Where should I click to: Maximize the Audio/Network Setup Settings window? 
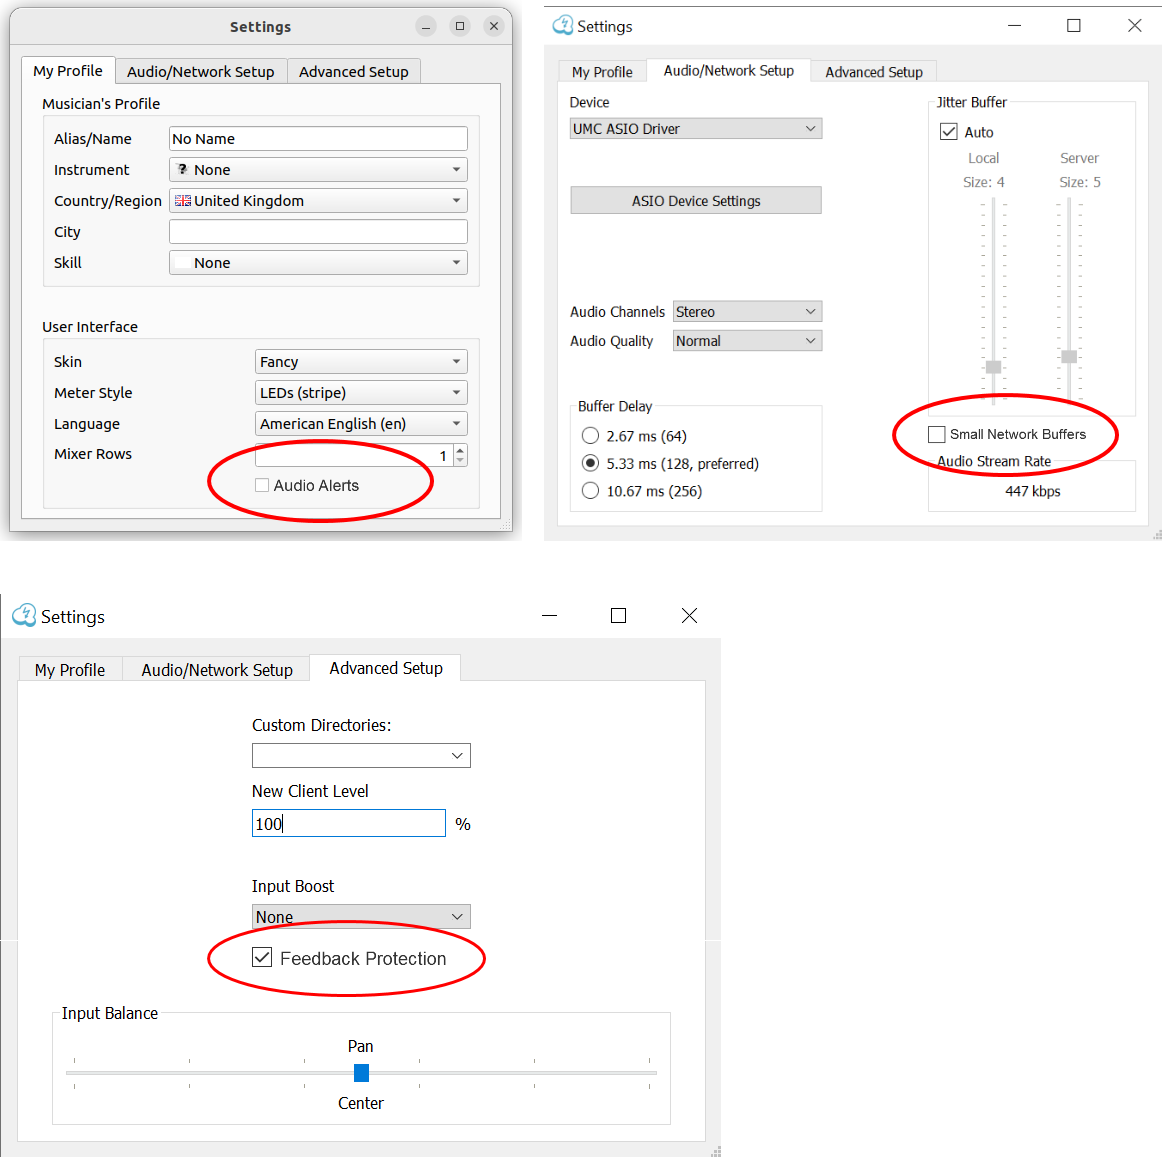tap(1073, 26)
